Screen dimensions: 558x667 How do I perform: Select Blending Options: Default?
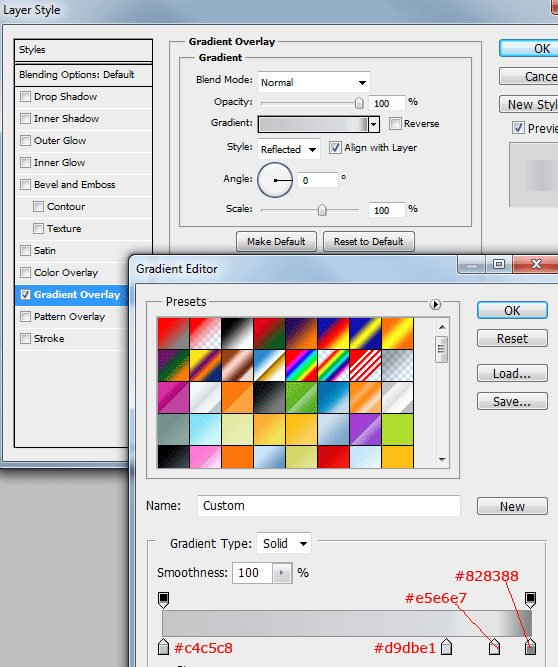(83, 75)
